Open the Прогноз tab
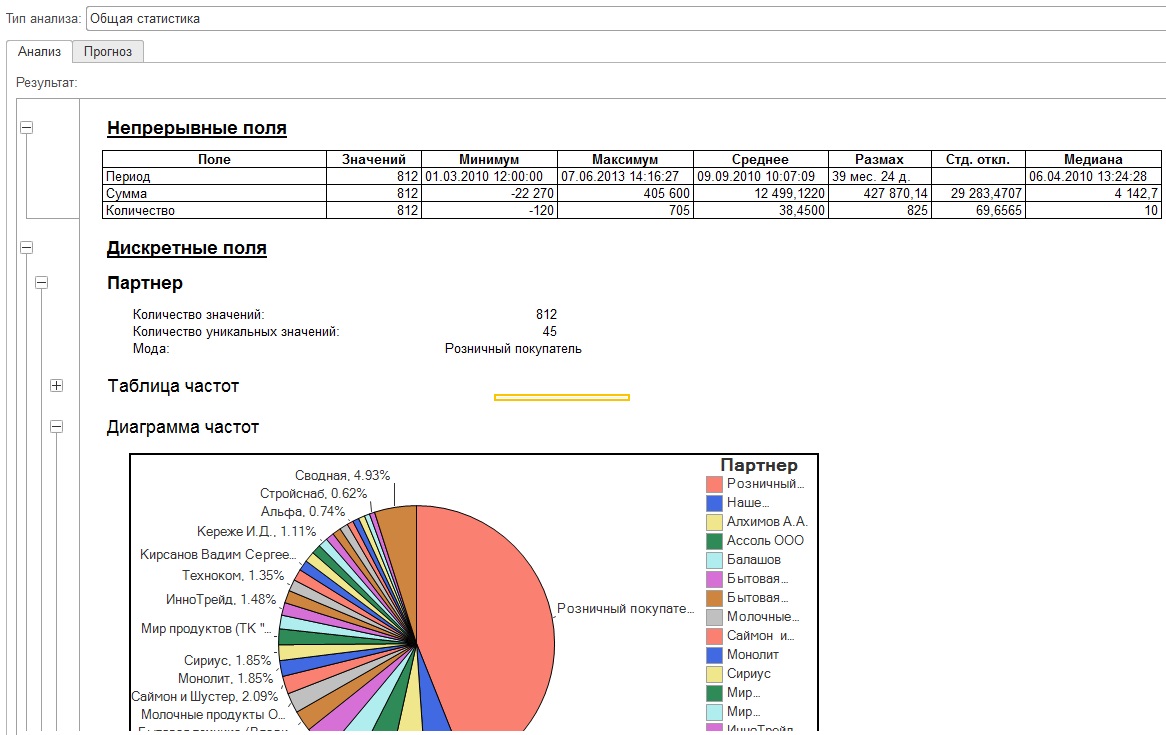This screenshot has width=1166, height=735. (x=108, y=51)
